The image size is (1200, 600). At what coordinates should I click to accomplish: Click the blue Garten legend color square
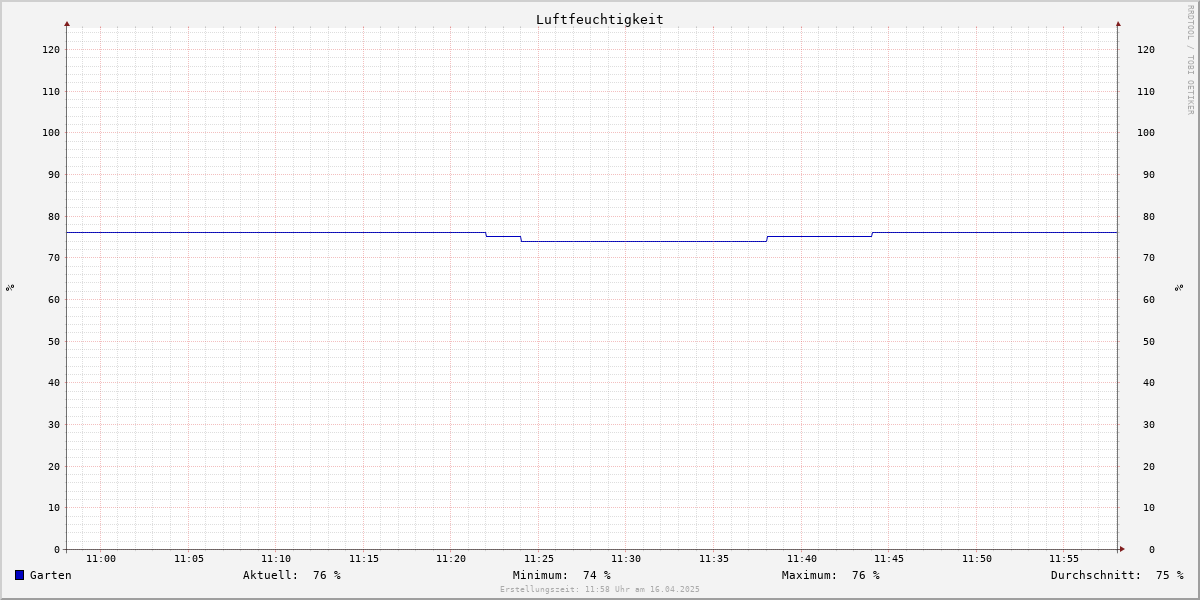[x=19, y=575]
